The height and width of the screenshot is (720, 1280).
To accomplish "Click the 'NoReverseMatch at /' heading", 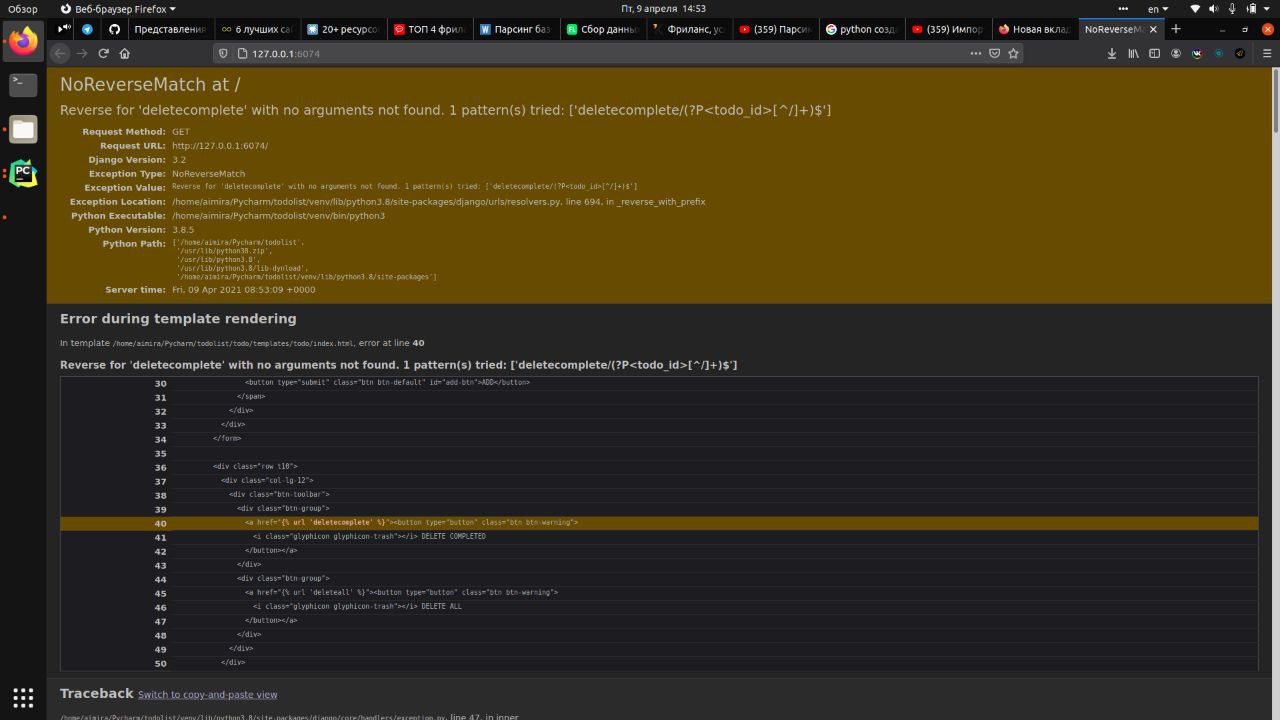I will [x=150, y=86].
